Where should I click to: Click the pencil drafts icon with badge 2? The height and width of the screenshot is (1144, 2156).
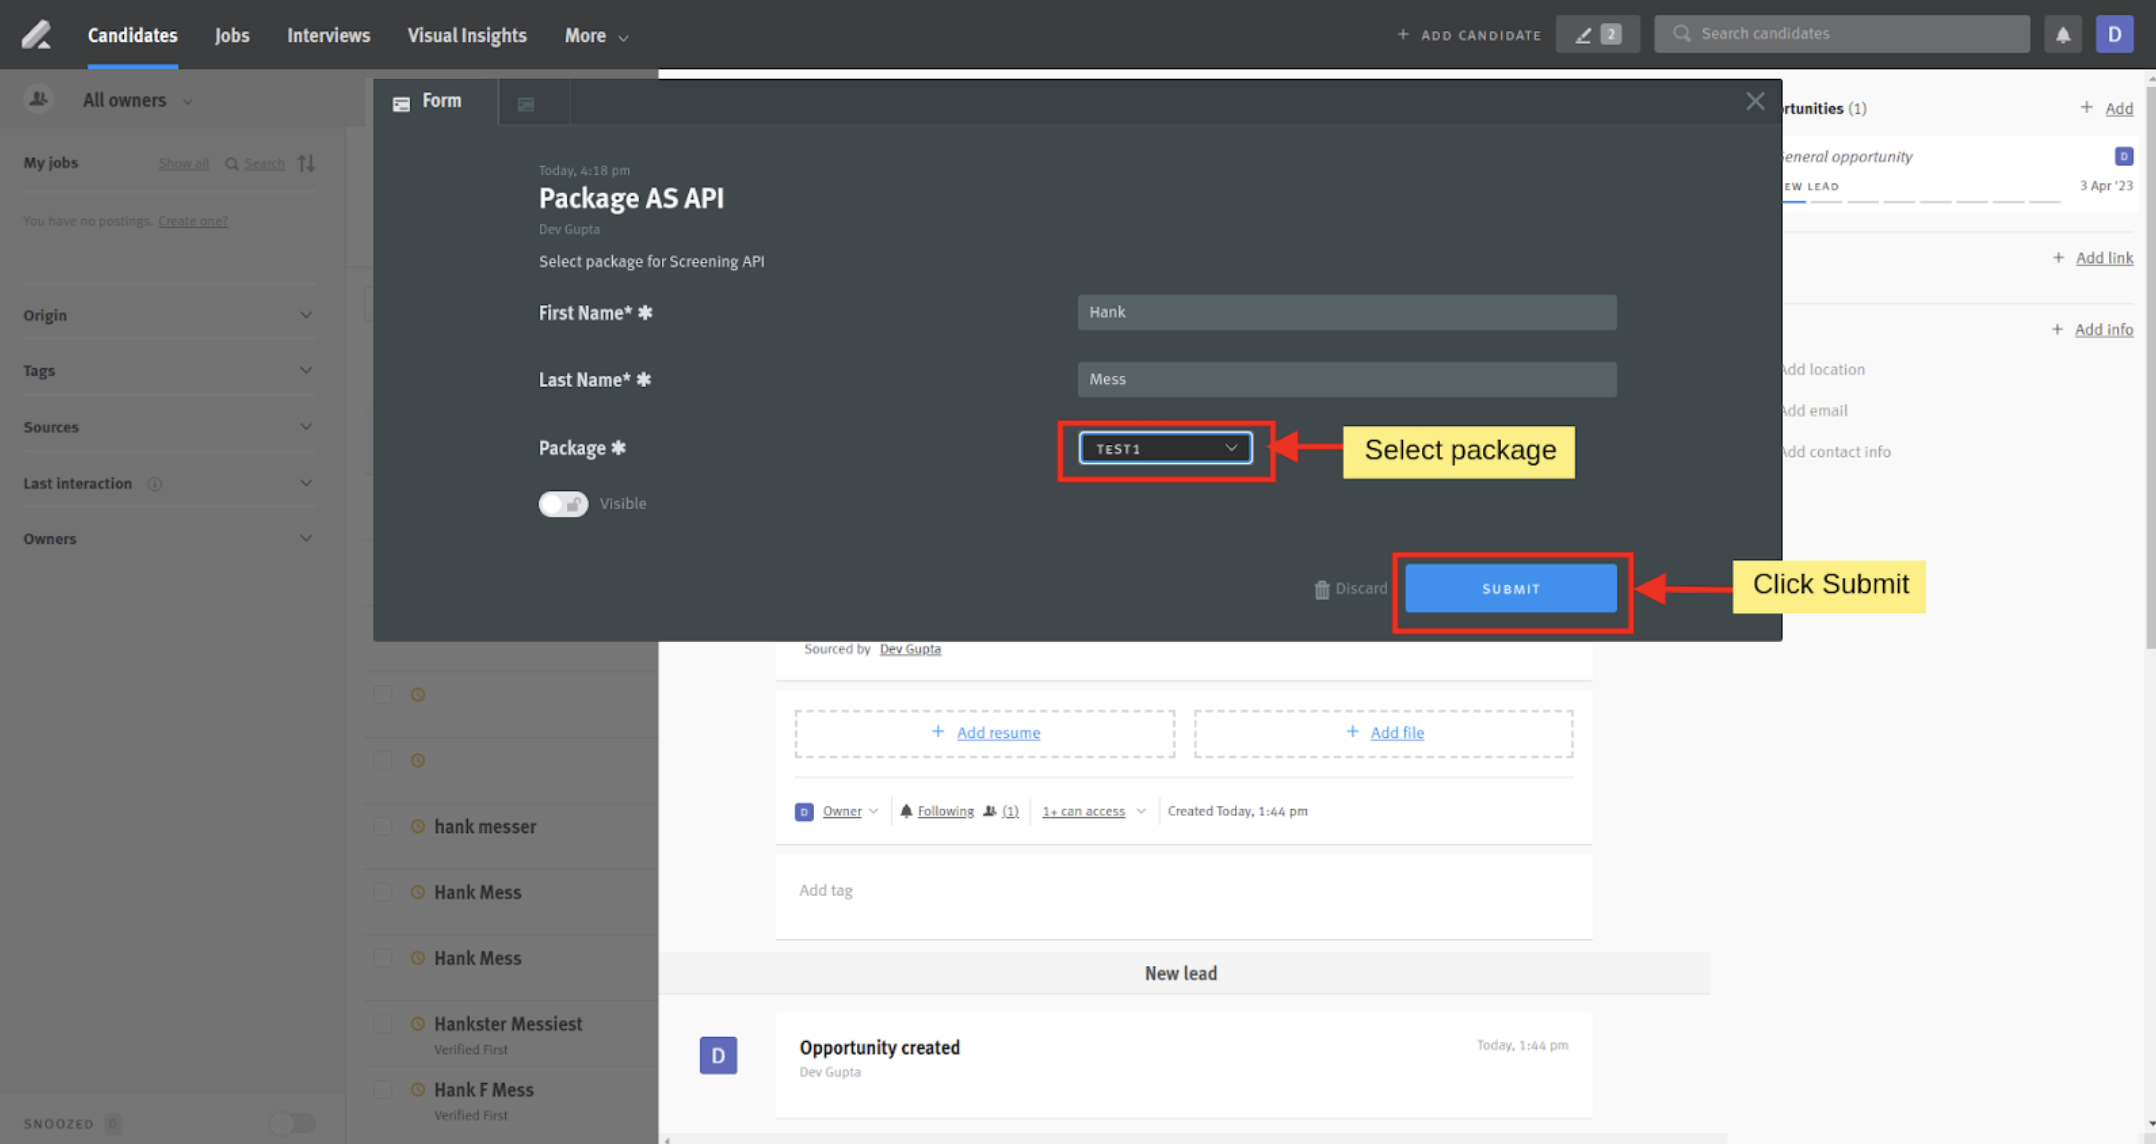coord(1597,35)
